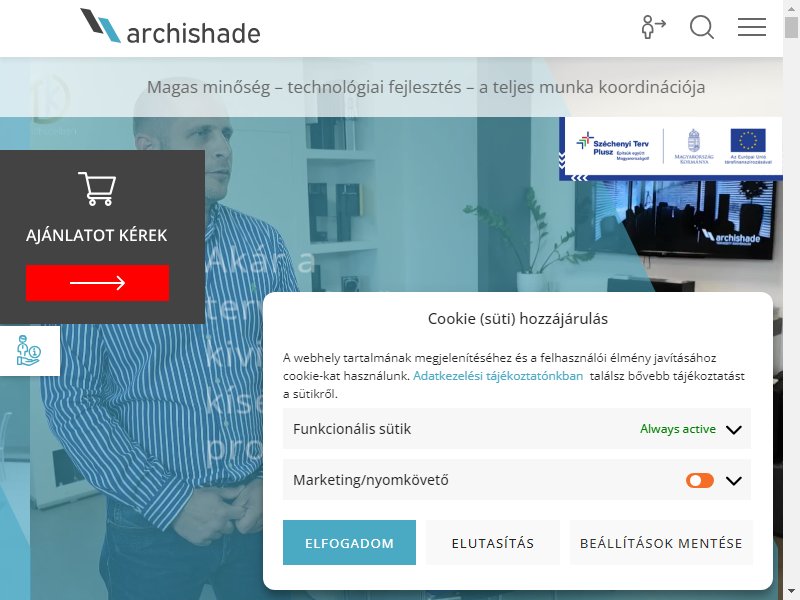Open the Adatkezelési tájékoztatónkban link
Image resolution: width=800 pixels, height=600 pixels.
(x=498, y=376)
